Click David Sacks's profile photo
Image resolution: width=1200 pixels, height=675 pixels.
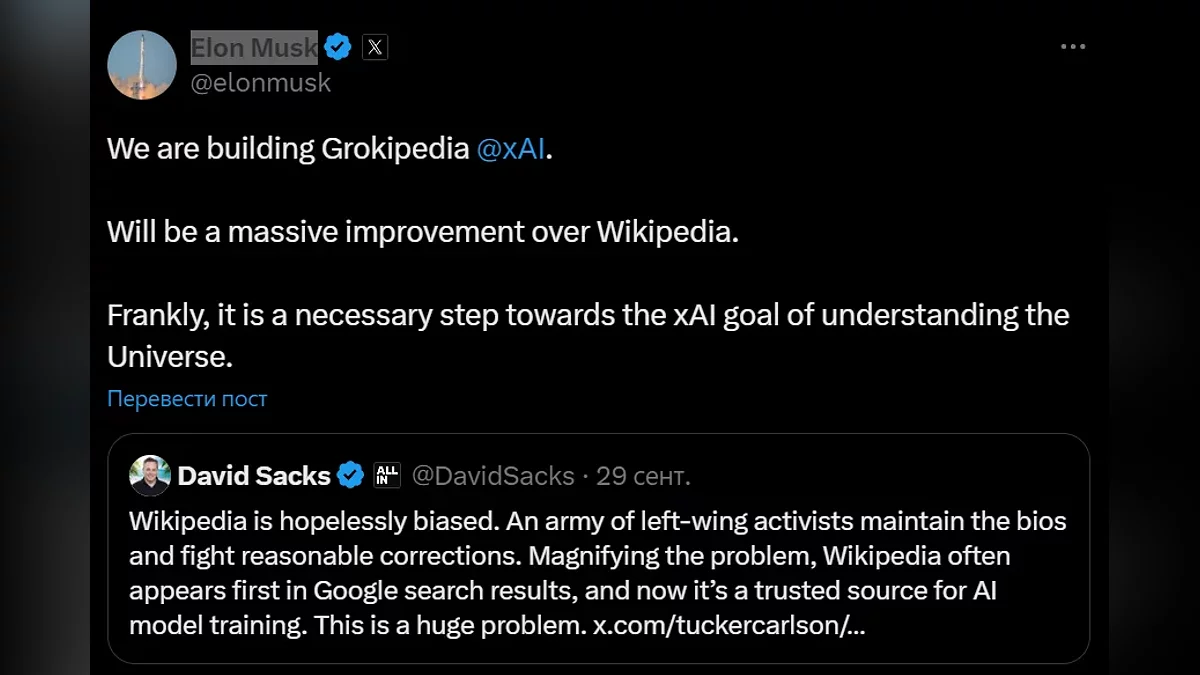[x=150, y=476]
